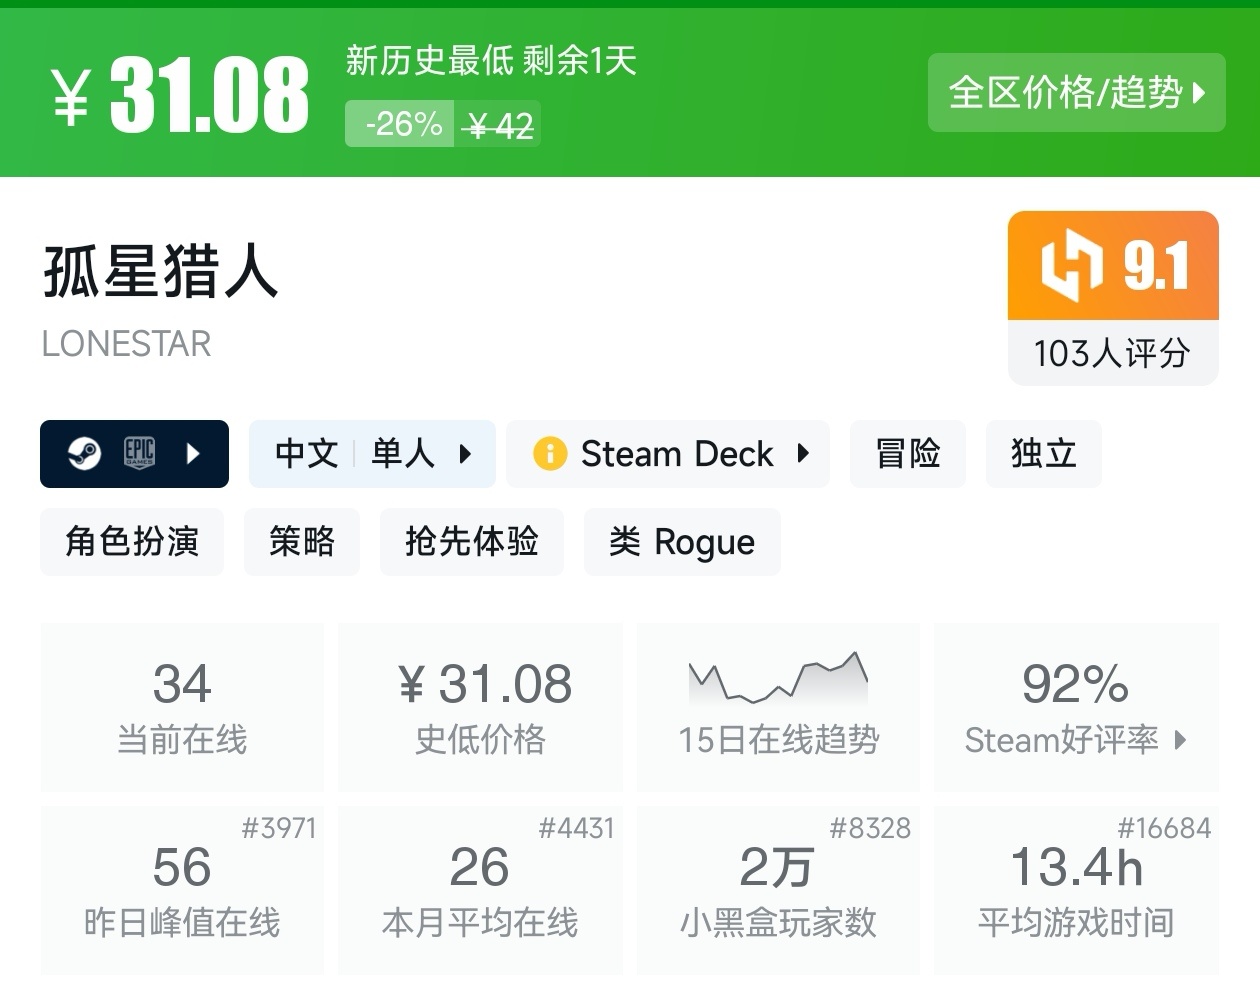Select the 类 Rogue tag
Image resolution: width=1260 pixels, height=995 pixels.
click(681, 542)
